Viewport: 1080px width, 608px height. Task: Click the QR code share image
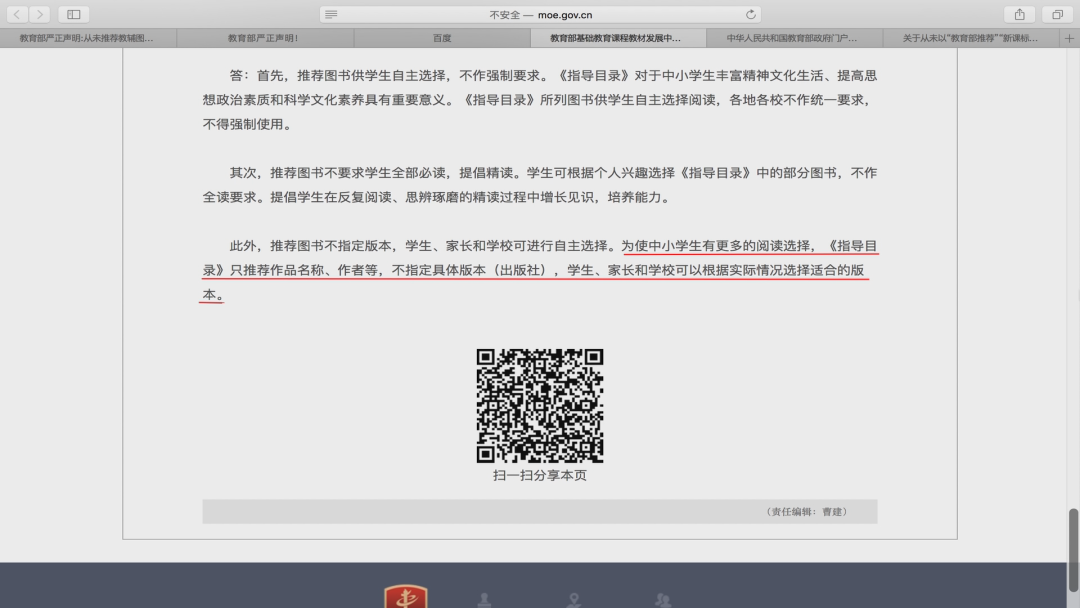(x=540, y=405)
